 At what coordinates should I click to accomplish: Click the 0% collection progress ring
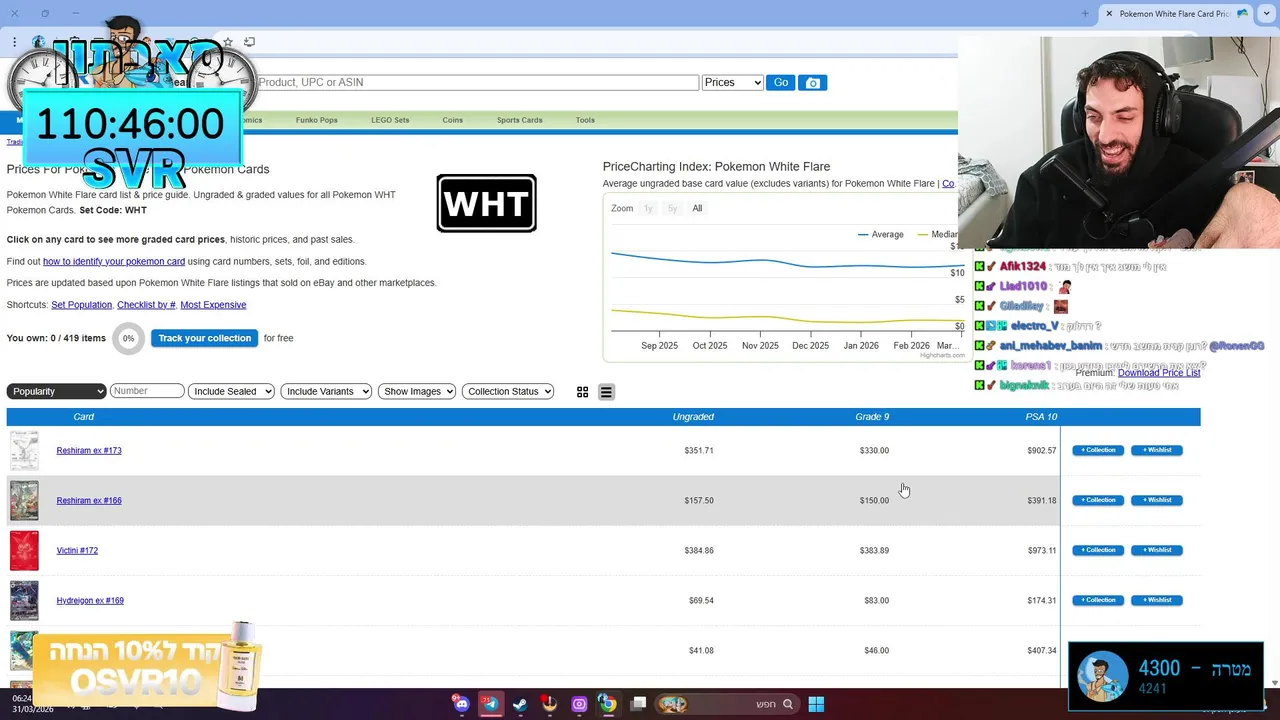pos(128,338)
